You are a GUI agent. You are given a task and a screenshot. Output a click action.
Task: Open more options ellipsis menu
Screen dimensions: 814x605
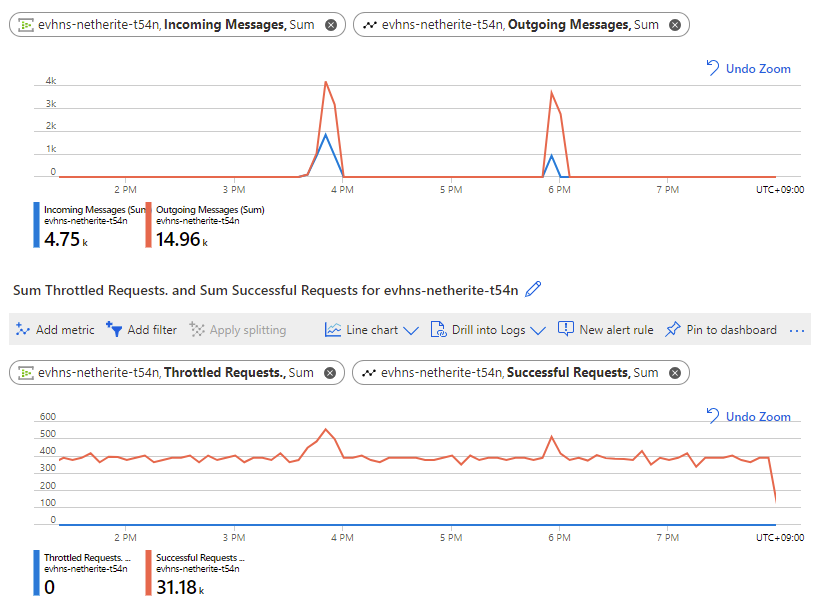click(796, 330)
